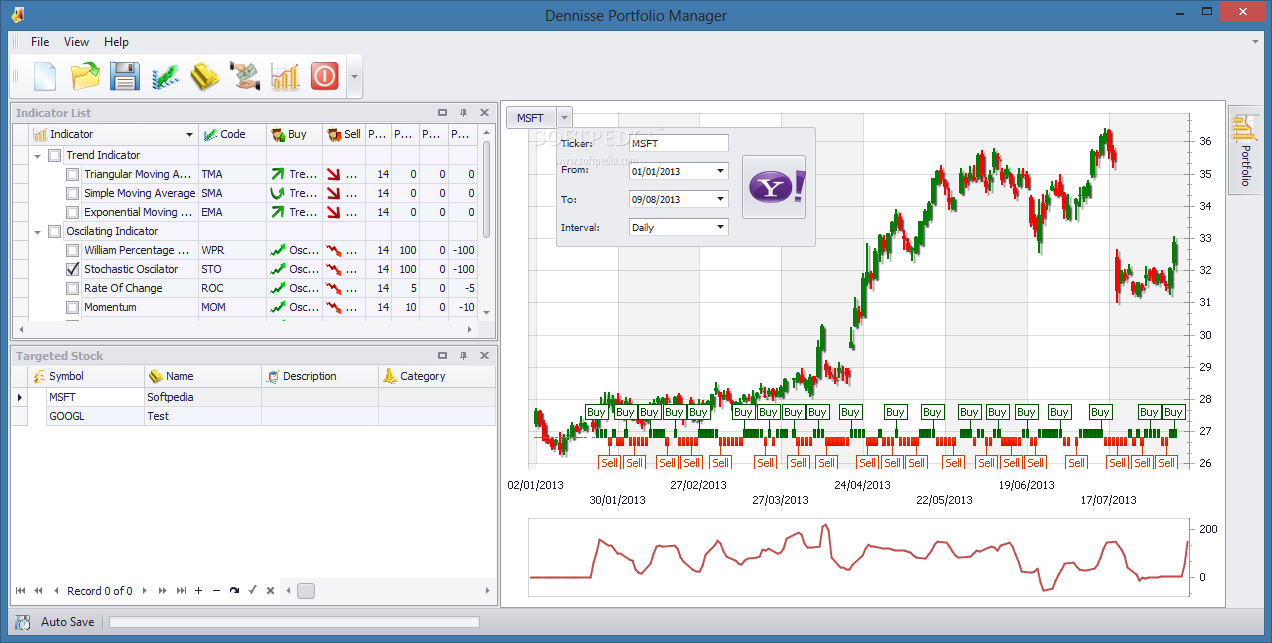Screen dimensions: 1272x643
Task: Go to first record in navigator
Action: pos(21,591)
